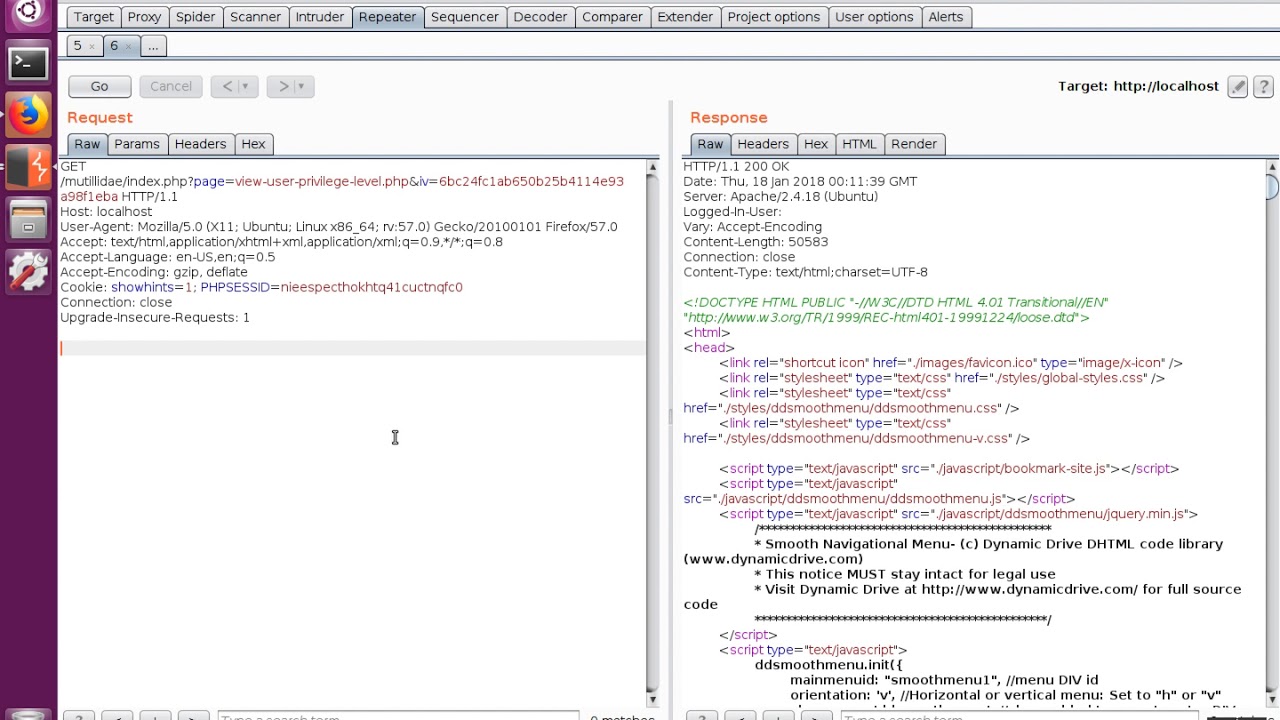Click 'Target: http://localhost' label
Viewport: 1280px width, 720px height.
coord(1138,86)
